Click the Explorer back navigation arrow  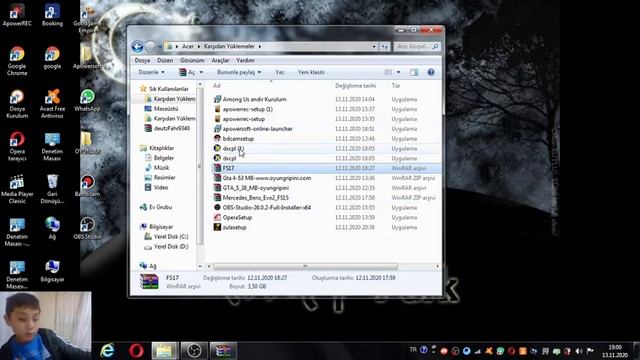(x=137, y=47)
